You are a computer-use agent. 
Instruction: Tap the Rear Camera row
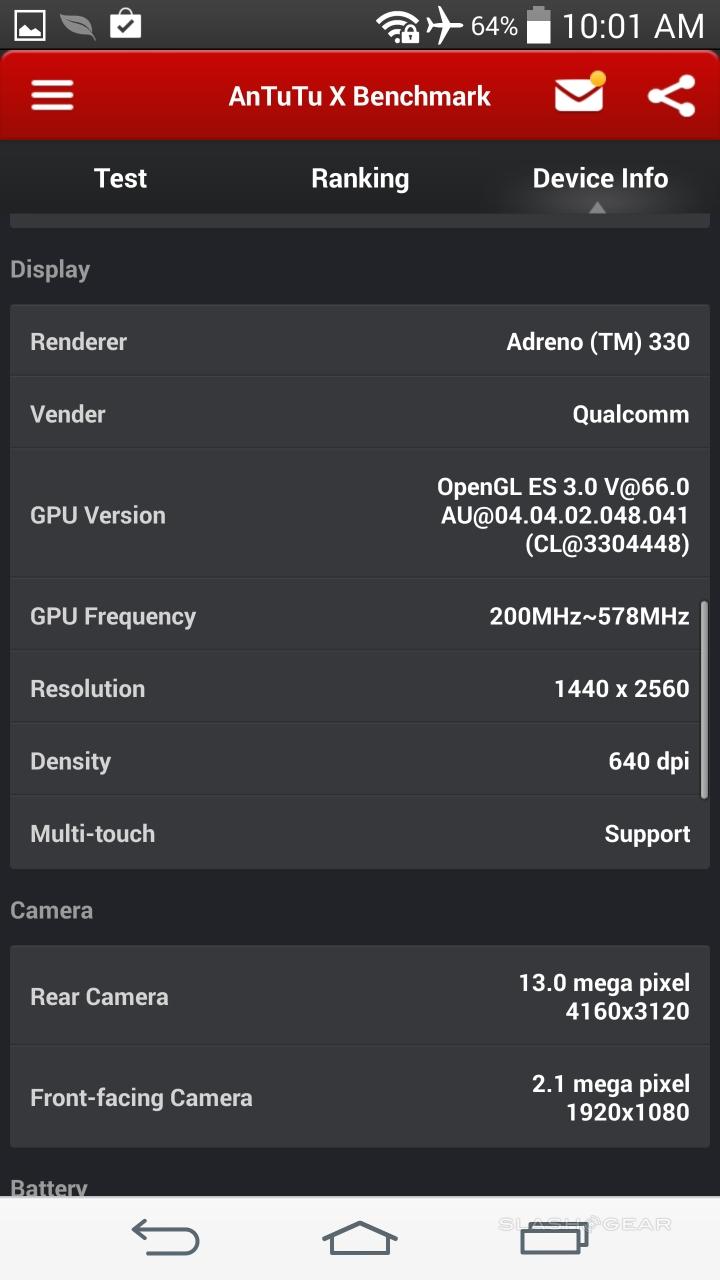click(360, 997)
